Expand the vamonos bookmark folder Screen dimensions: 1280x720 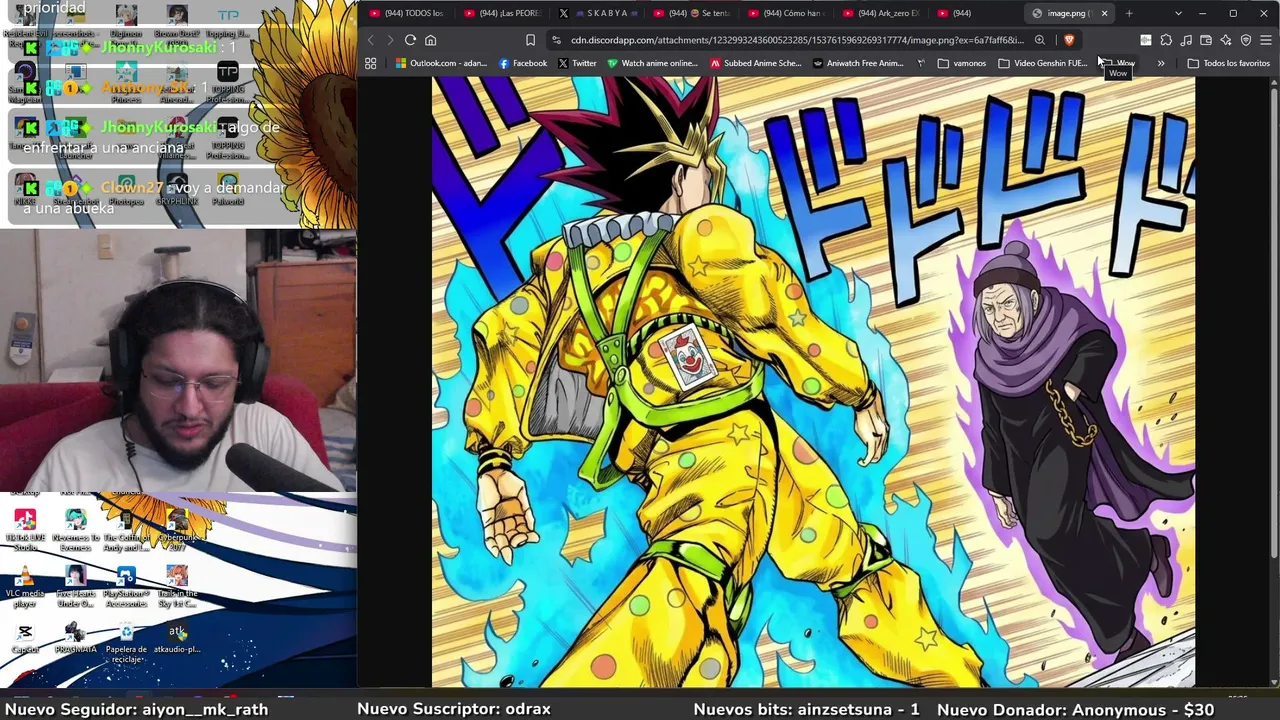pyautogui.click(x=962, y=63)
